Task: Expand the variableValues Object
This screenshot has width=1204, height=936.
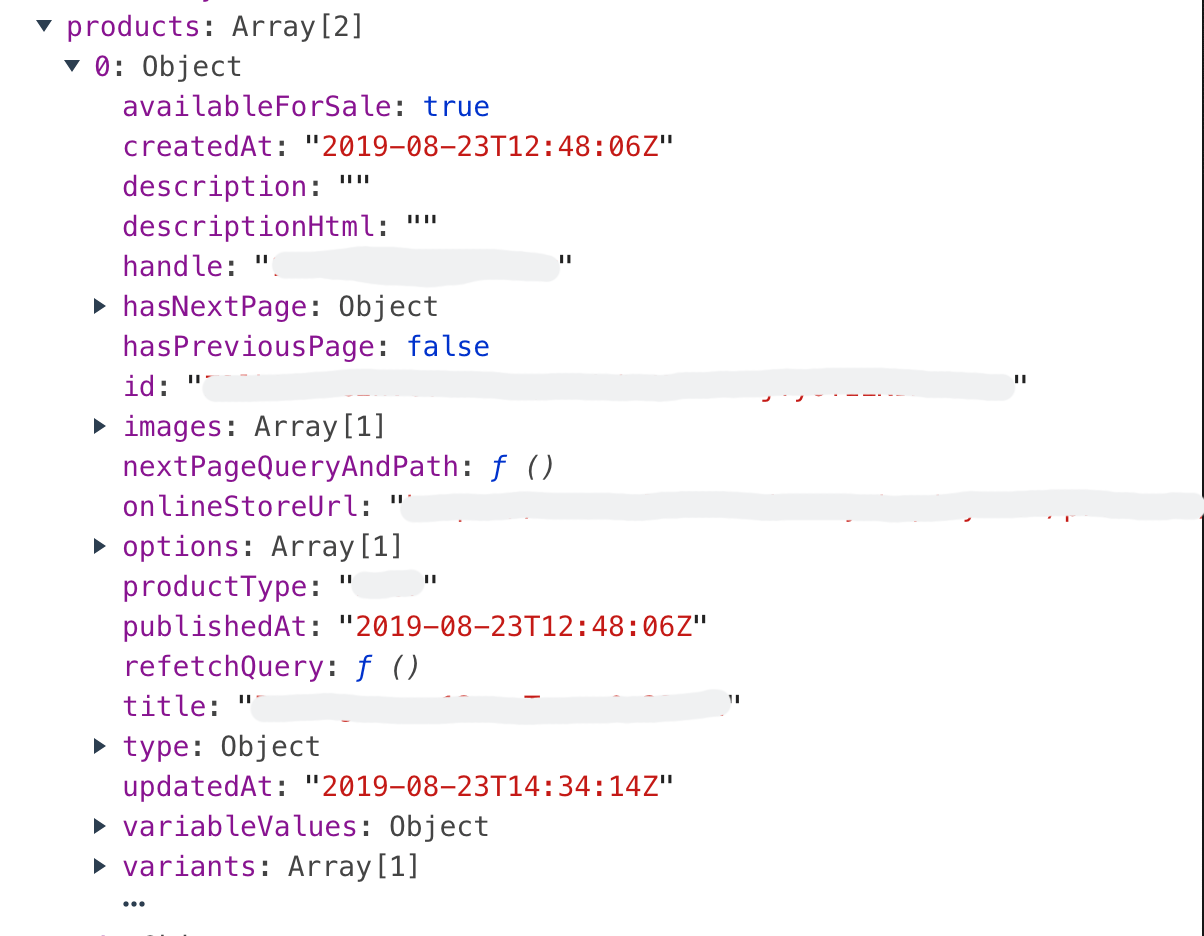Action: (98, 826)
